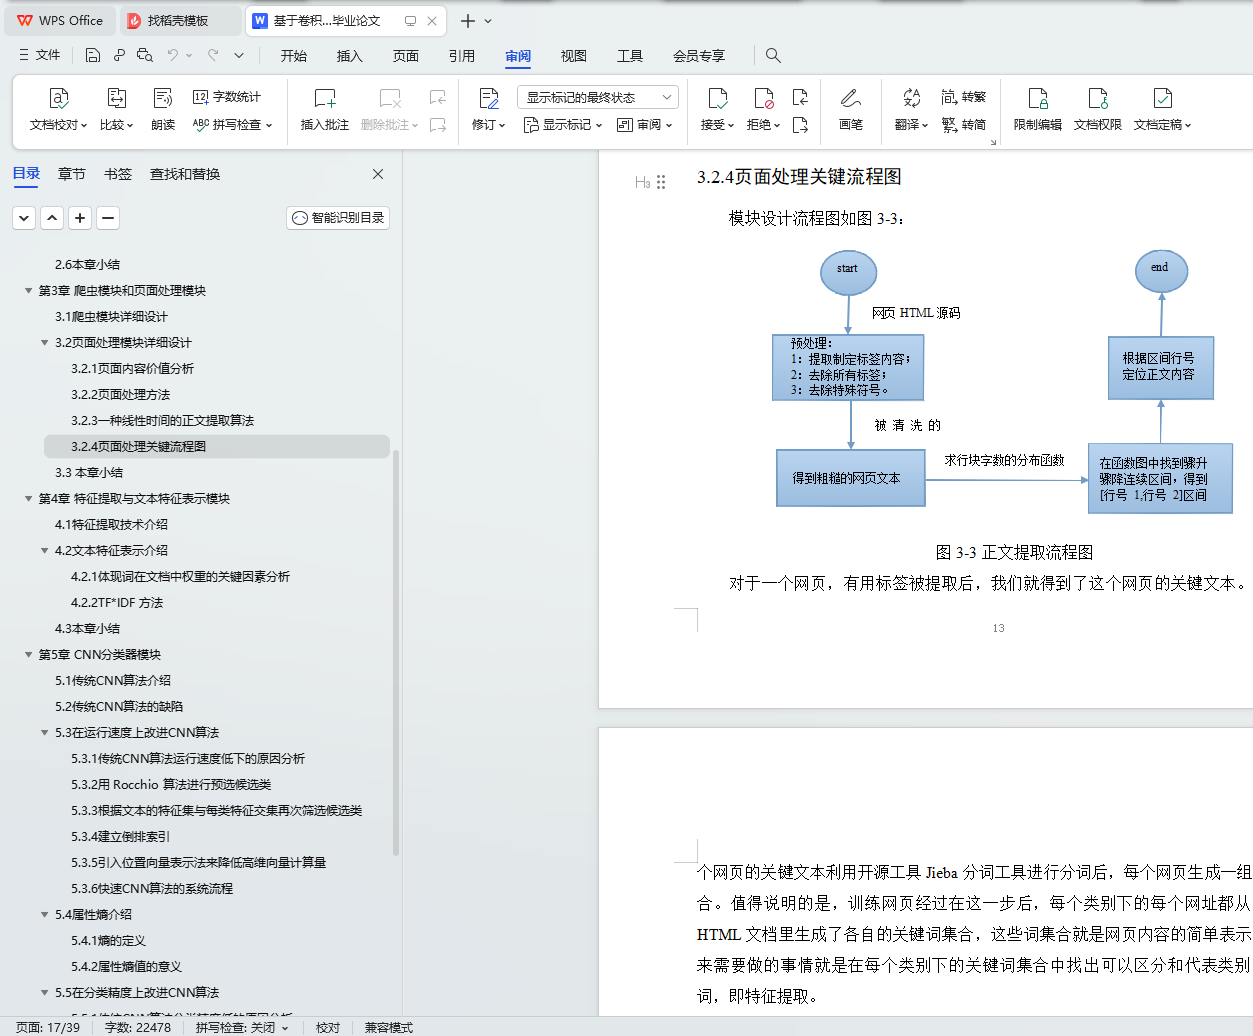Close the navigation pane

[x=378, y=174]
